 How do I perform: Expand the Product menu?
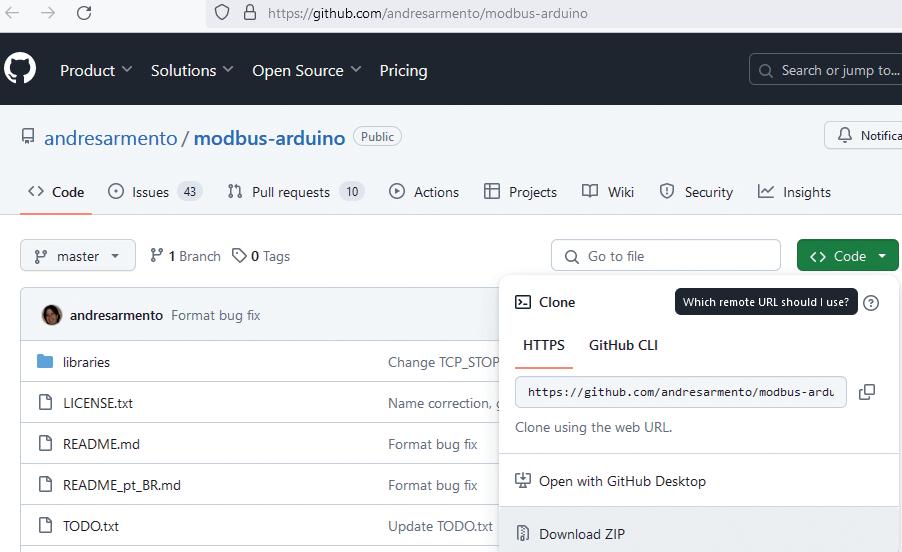point(96,70)
